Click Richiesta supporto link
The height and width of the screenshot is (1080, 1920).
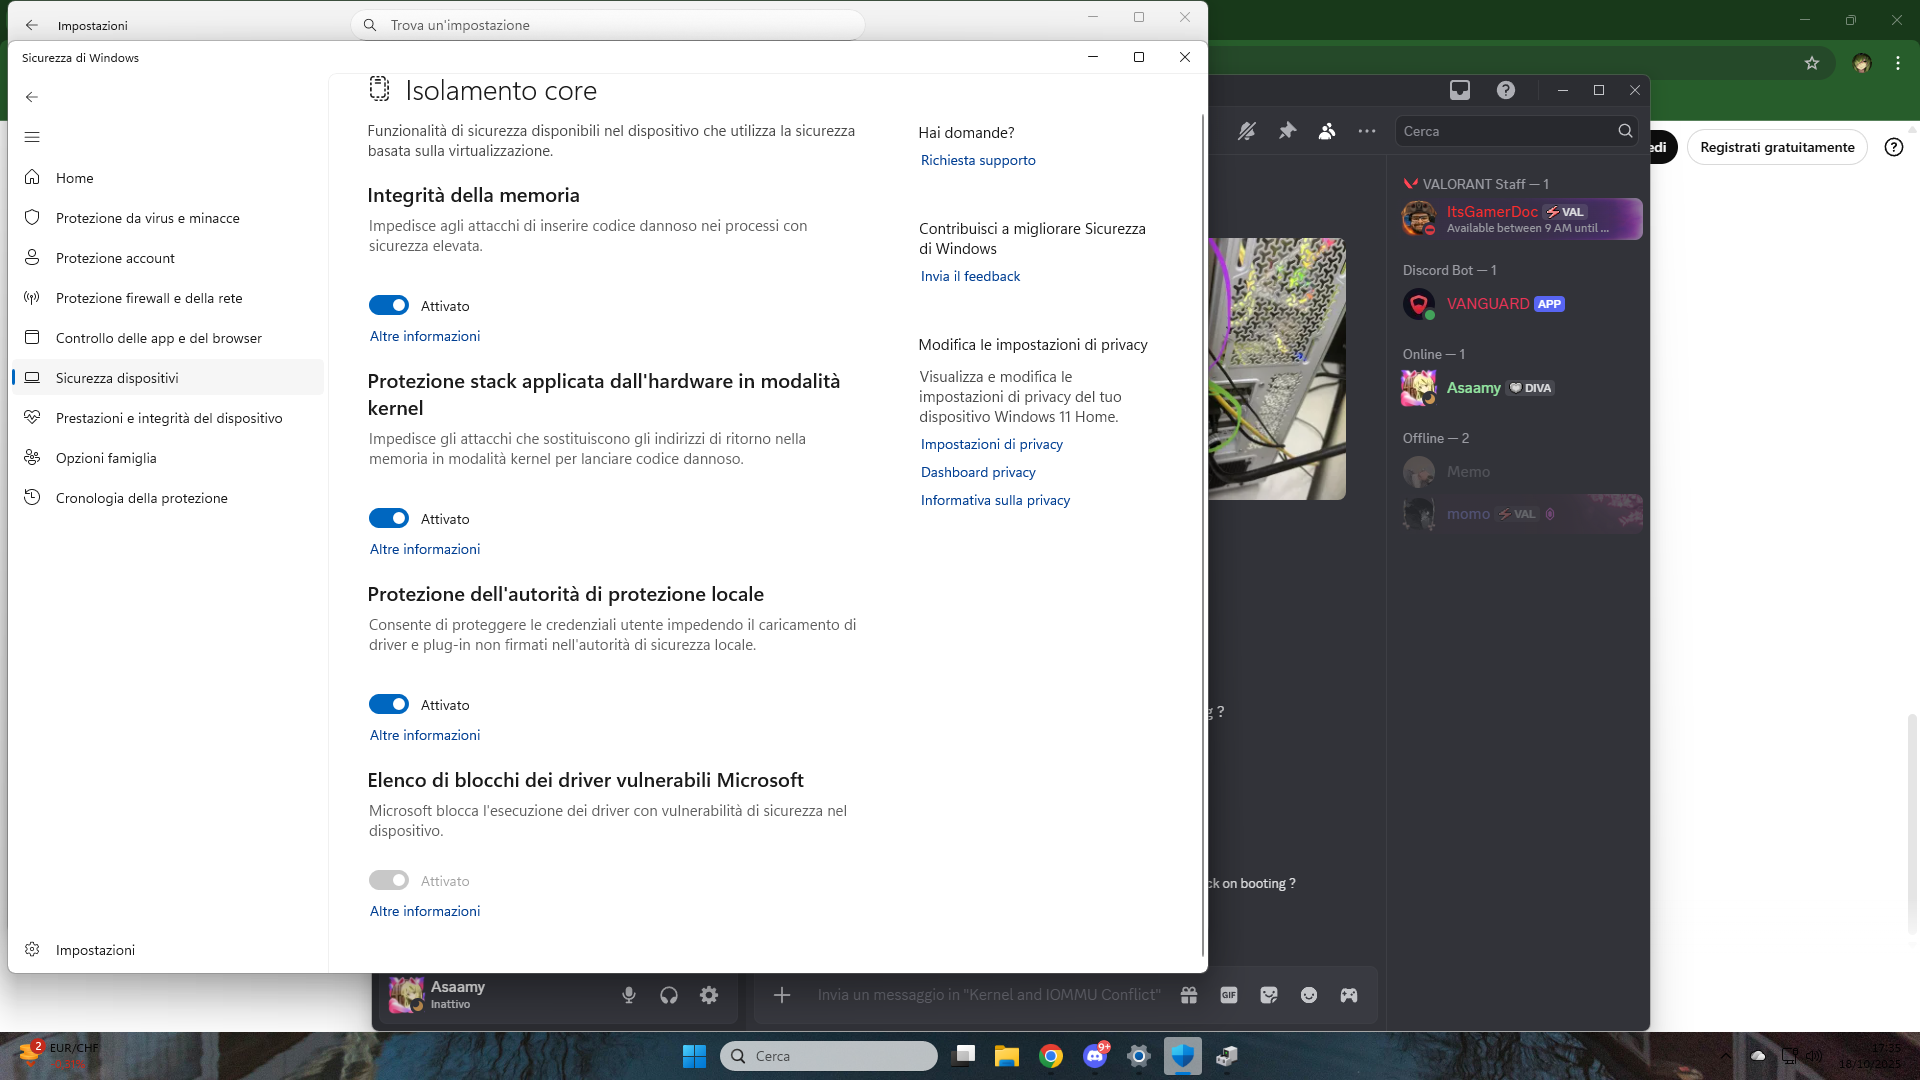[x=978, y=160]
